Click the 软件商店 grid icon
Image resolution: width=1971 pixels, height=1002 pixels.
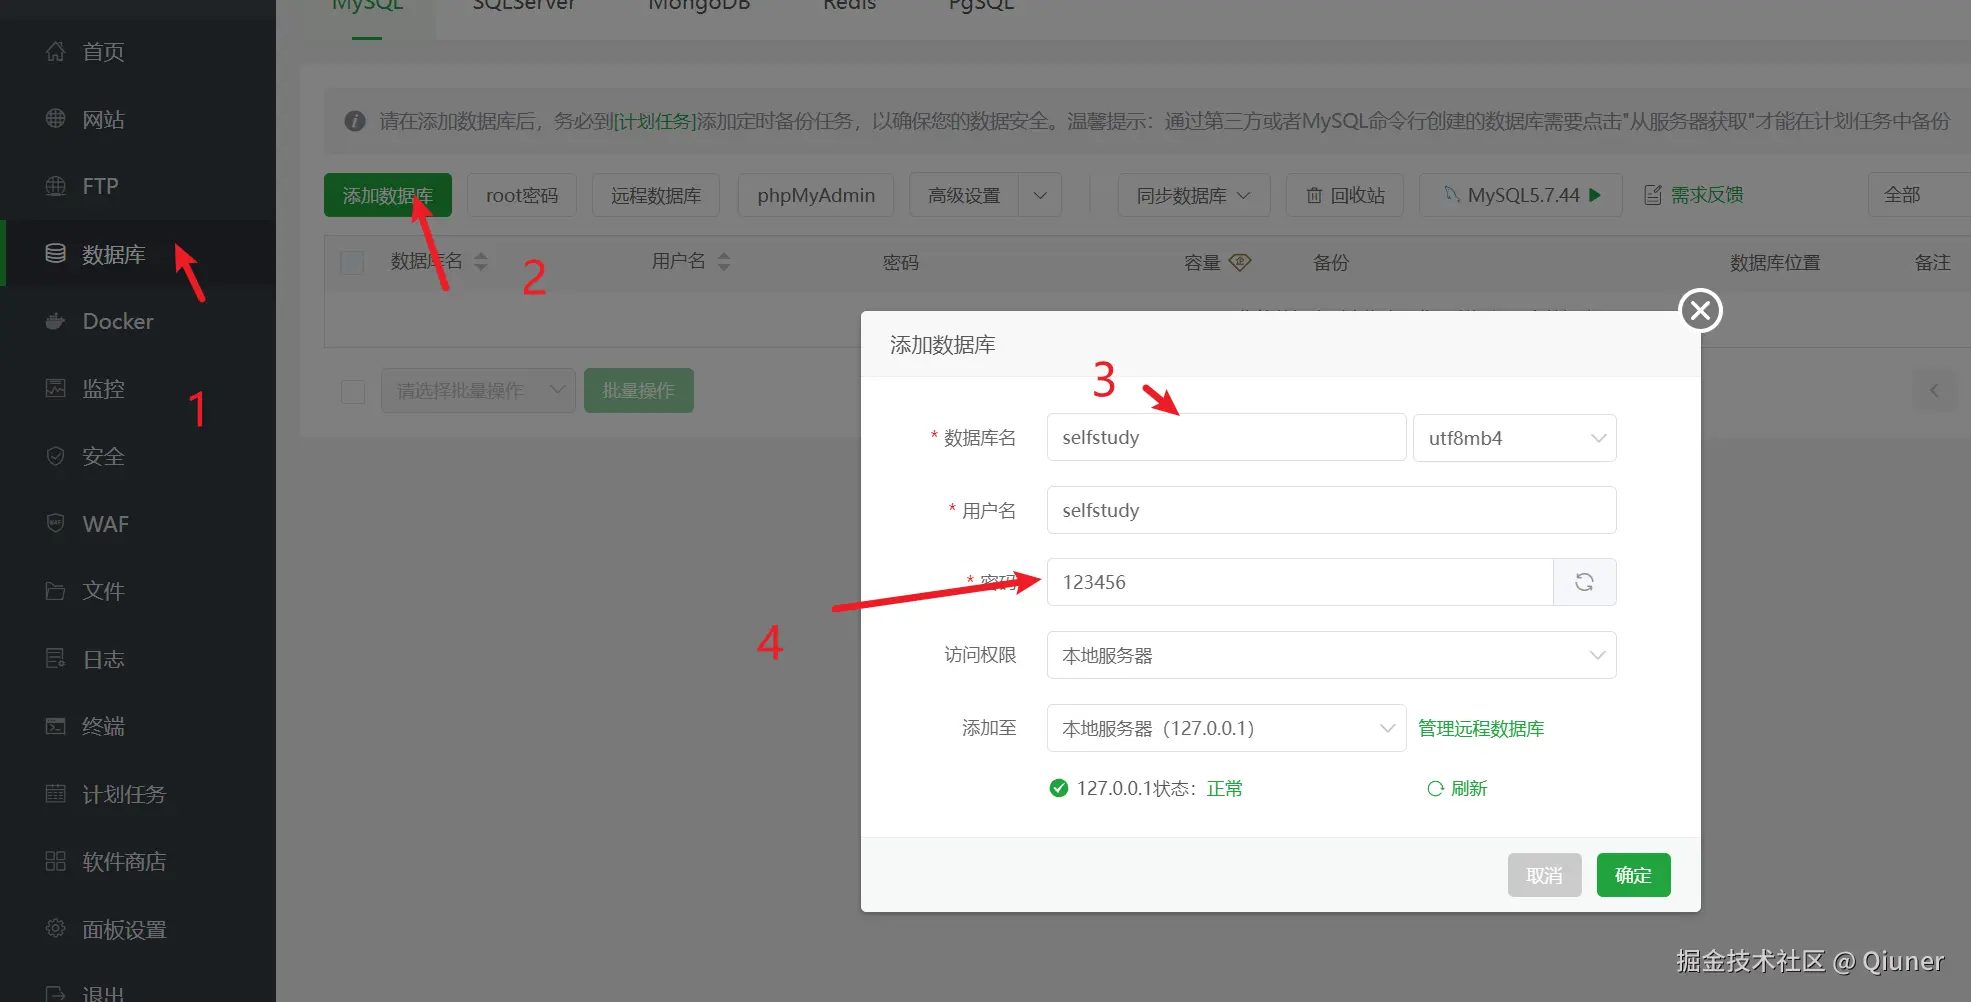tap(56, 861)
